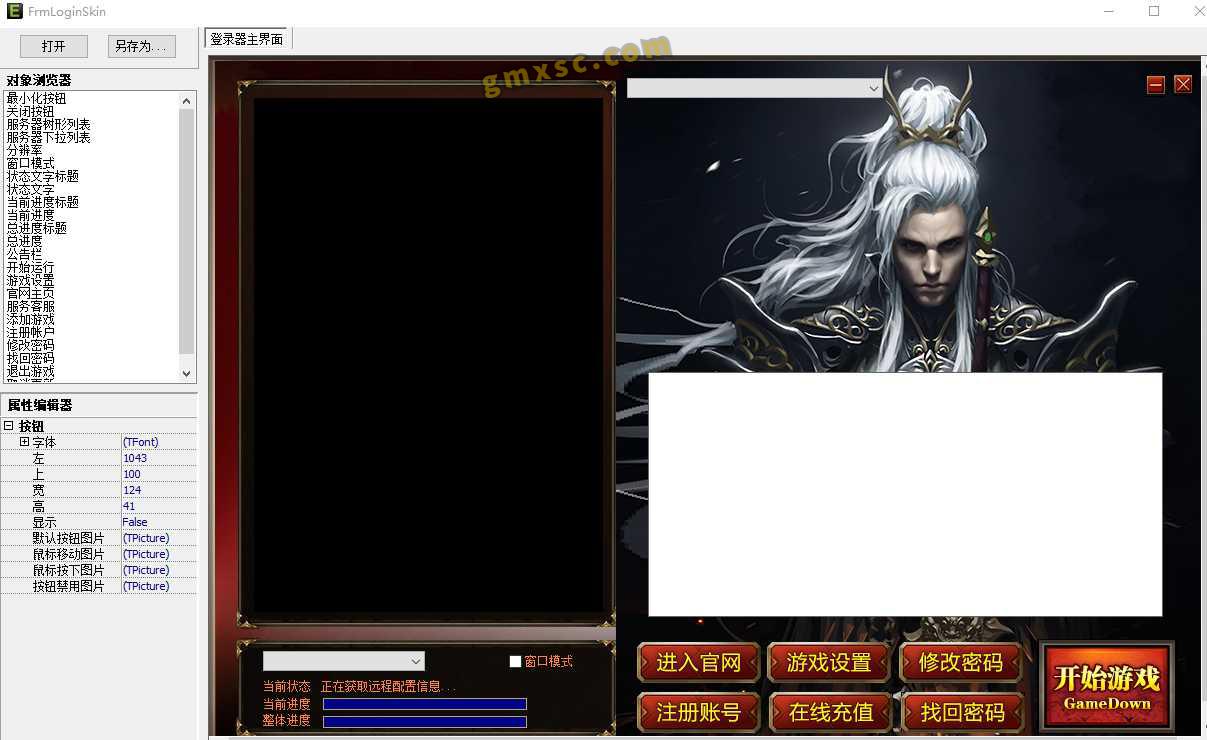The width and height of the screenshot is (1207, 740).
Task: Click the 游戏设置 button in the skin preview
Action: tap(829, 662)
